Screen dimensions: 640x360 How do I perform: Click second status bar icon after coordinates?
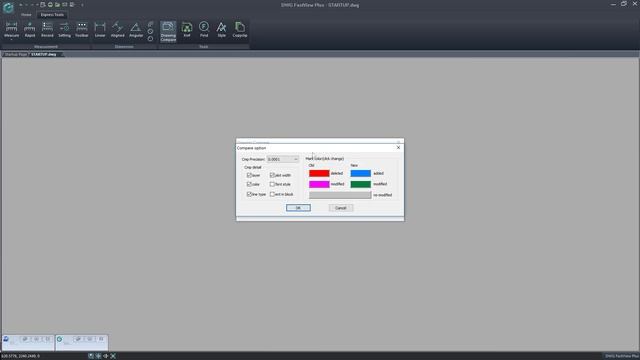click(98, 356)
